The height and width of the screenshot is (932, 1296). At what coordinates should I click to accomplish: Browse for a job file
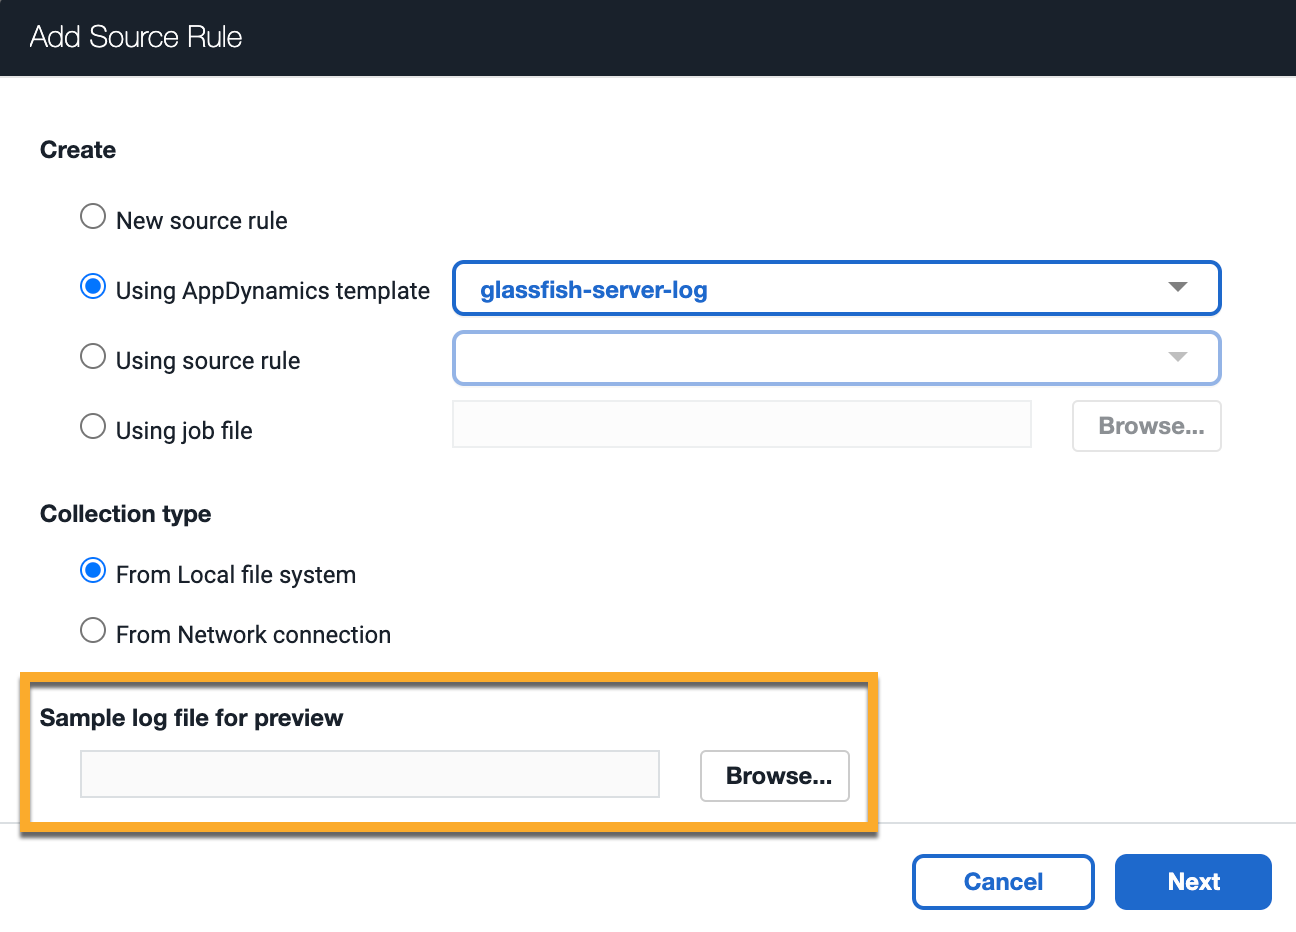pyautogui.click(x=1147, y=426)
